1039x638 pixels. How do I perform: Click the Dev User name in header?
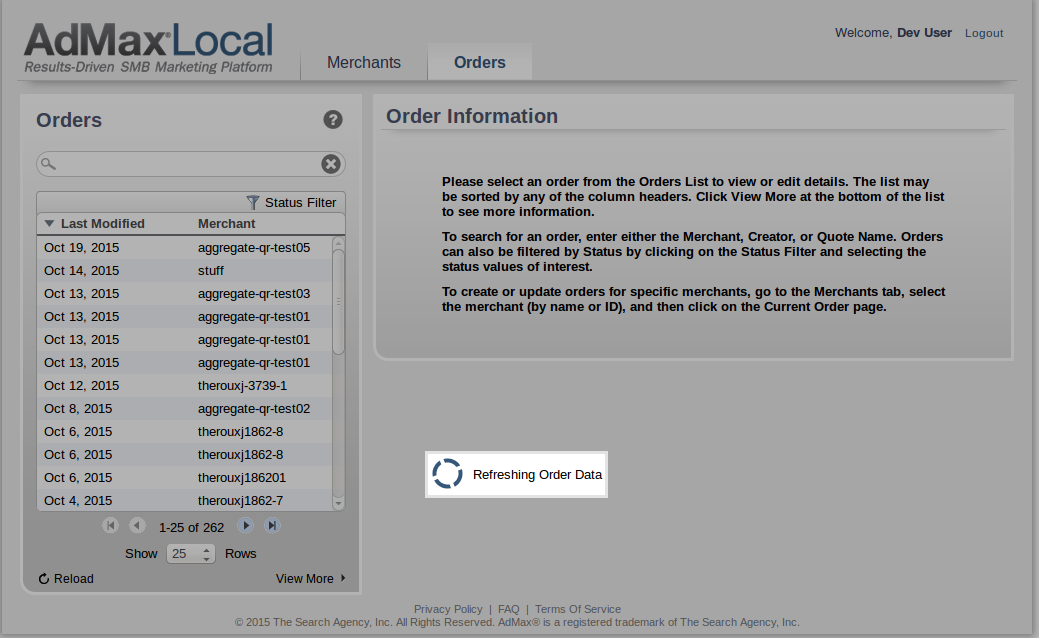pos(924,32)
